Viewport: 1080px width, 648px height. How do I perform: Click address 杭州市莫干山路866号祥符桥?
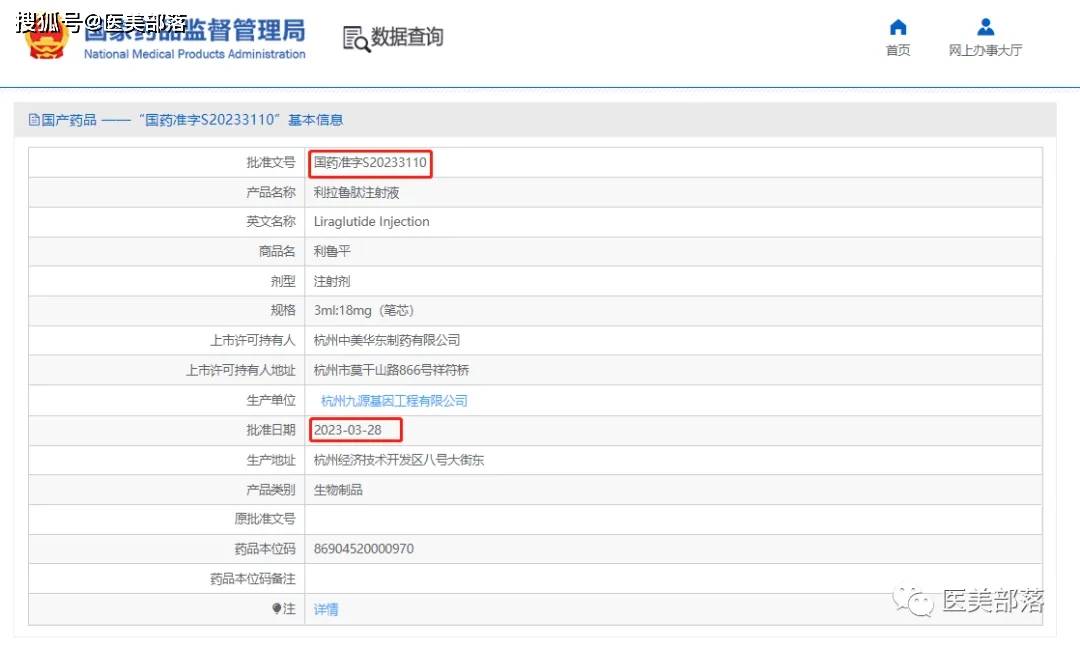pos(391,370)
